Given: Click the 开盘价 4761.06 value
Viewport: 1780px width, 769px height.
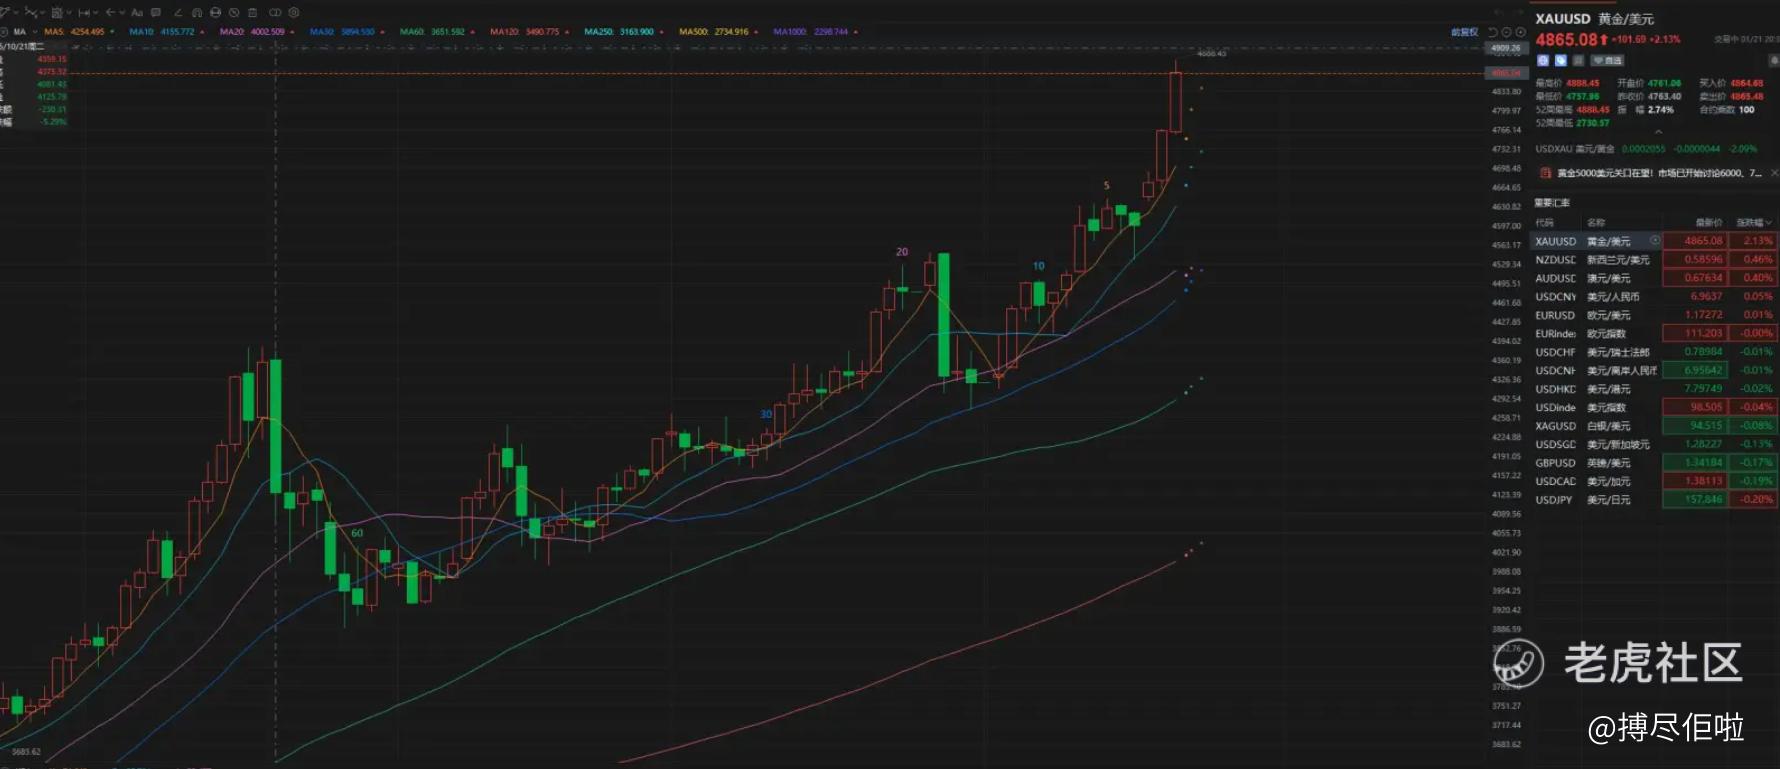Looking at the screenshot, I should click(x=1665, y=83).
